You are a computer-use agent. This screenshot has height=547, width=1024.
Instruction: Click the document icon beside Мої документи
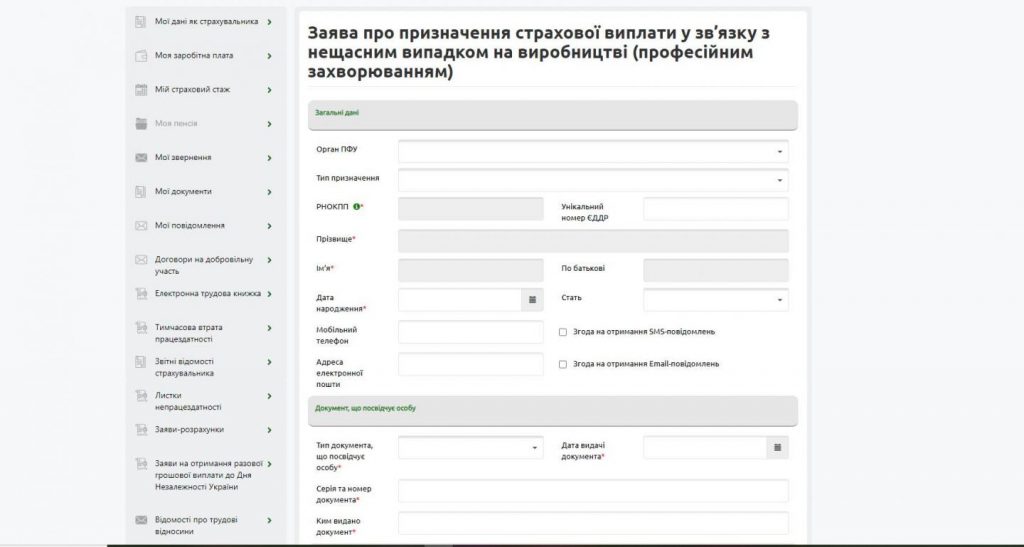click(142, 191)
